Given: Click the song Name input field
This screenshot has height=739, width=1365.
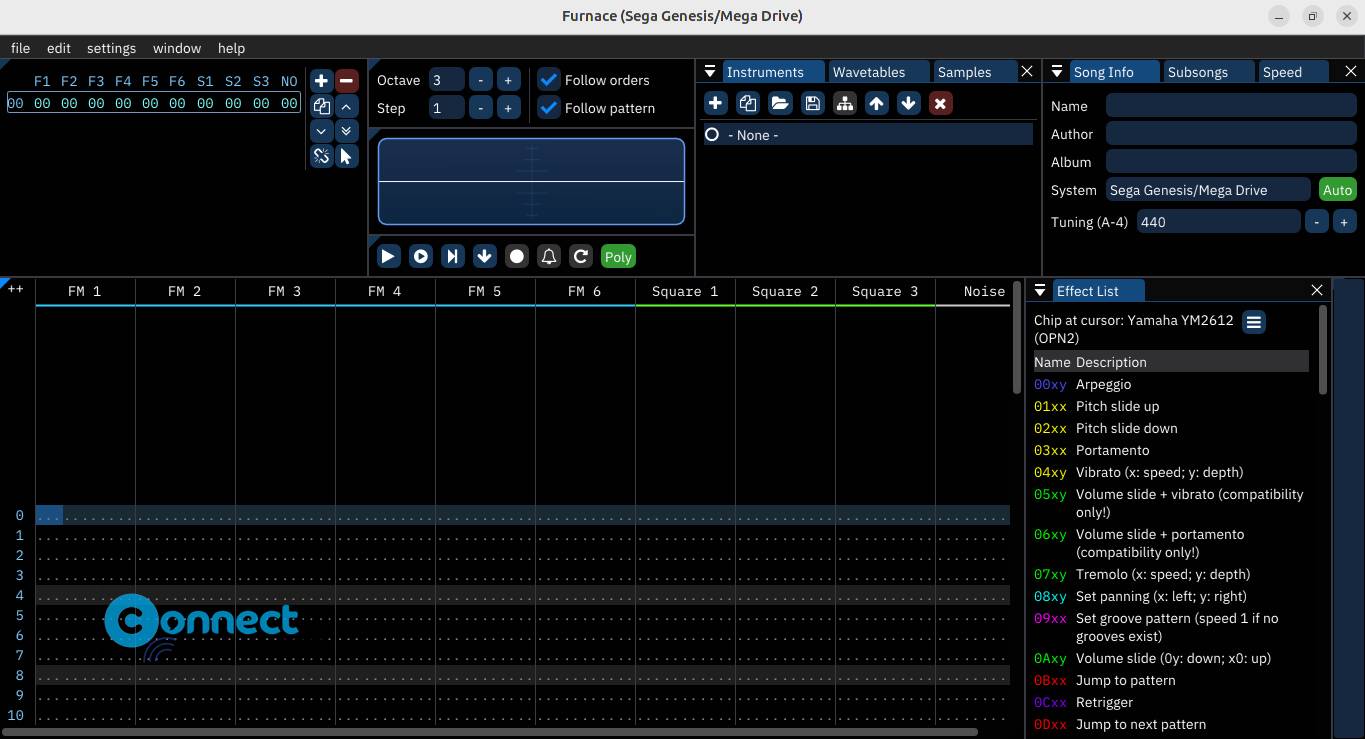Looking at the screenshot, I should coord(1231,106).
